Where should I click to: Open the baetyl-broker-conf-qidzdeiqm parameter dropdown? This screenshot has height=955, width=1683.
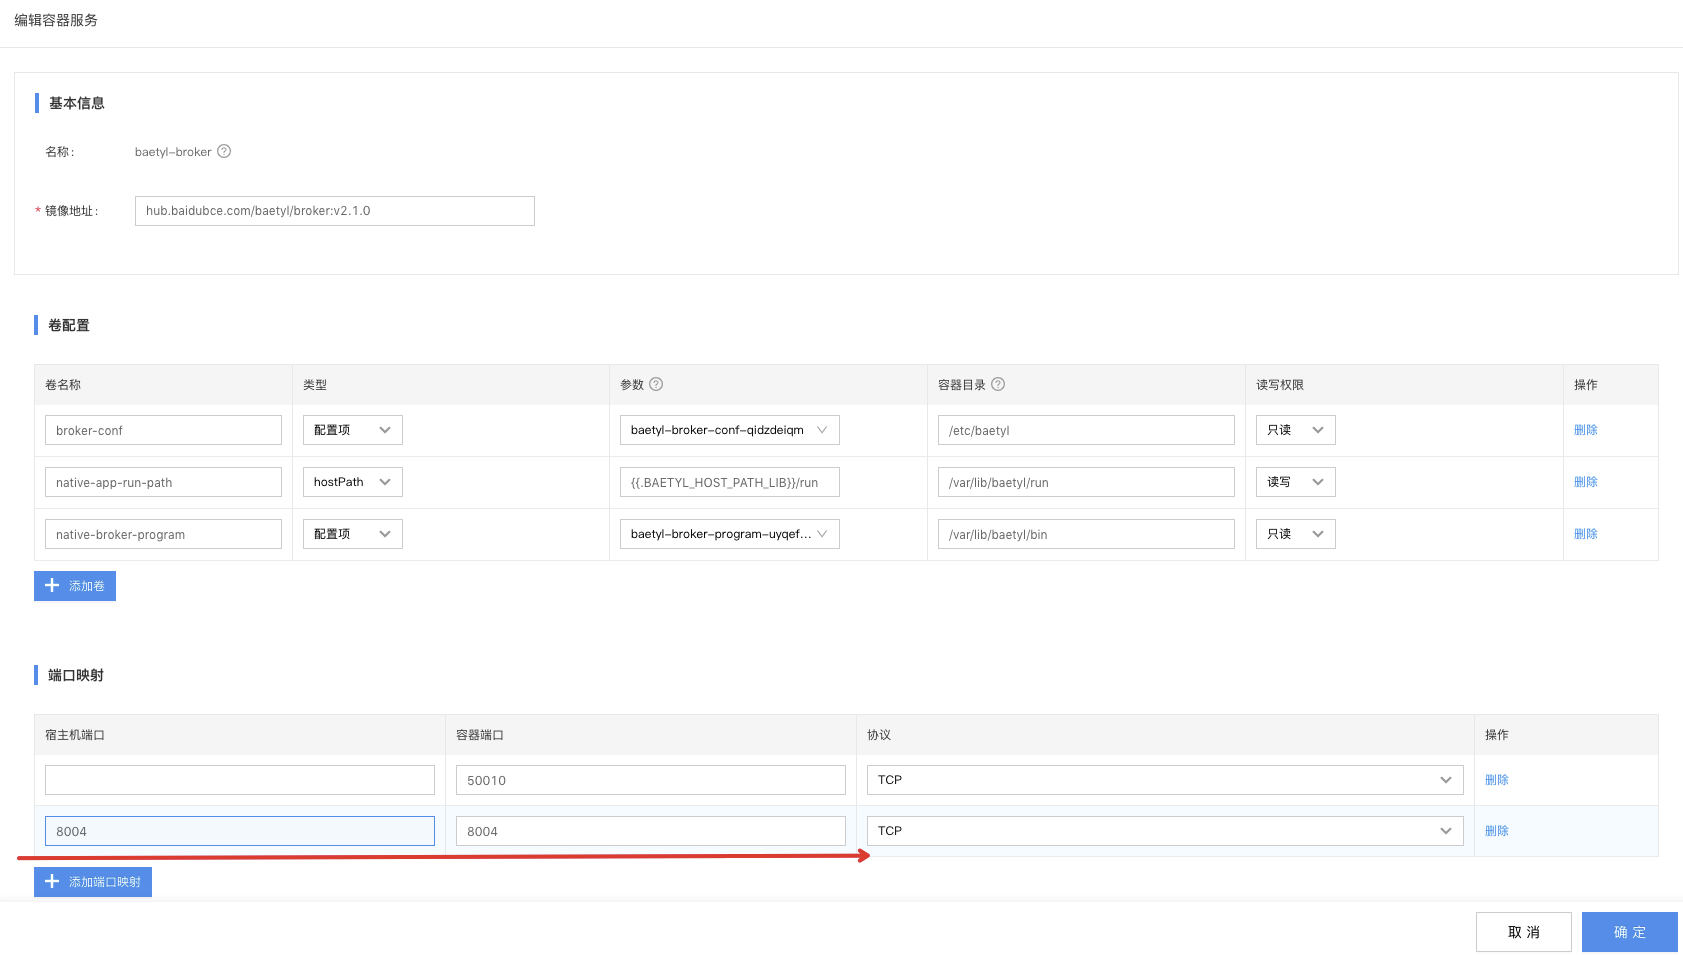click(730, 430)
